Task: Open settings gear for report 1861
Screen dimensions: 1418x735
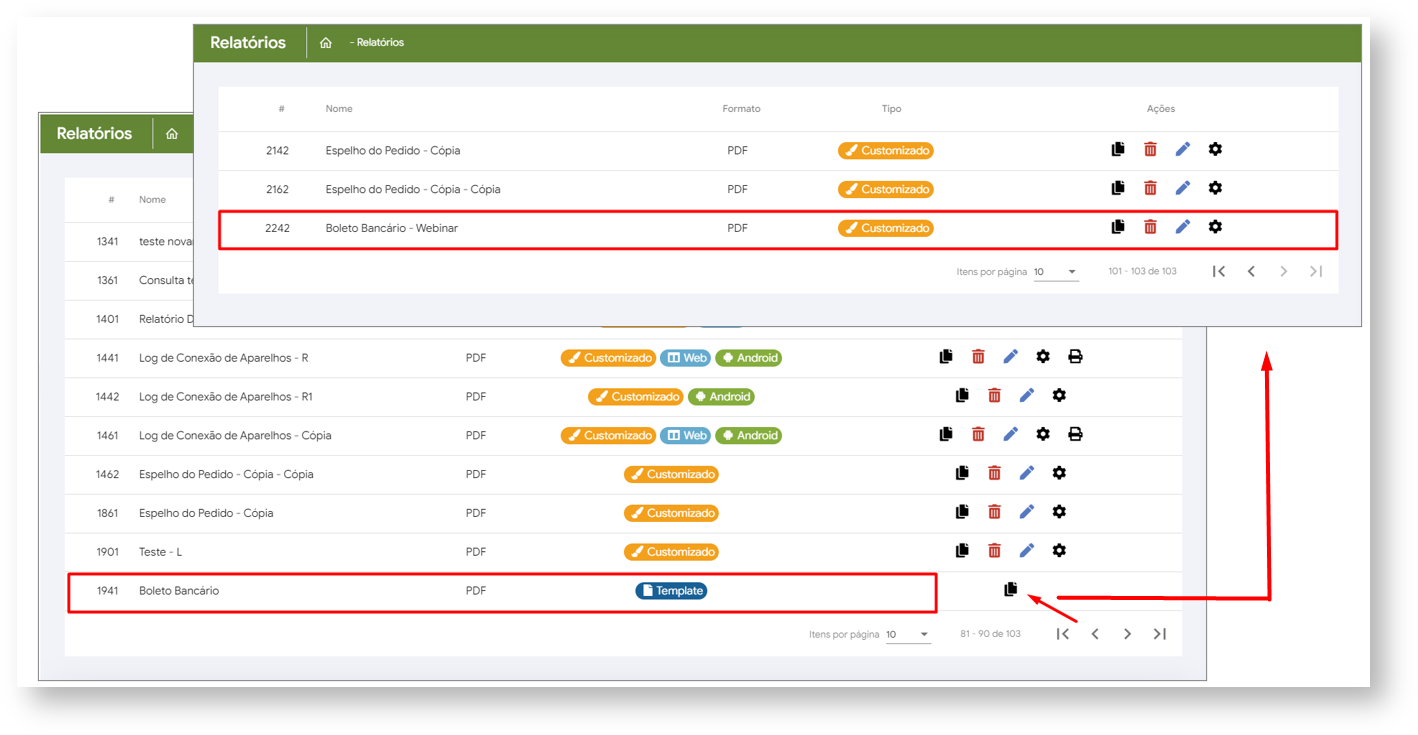Action: pyautogui.click(x=1059, y=512)
